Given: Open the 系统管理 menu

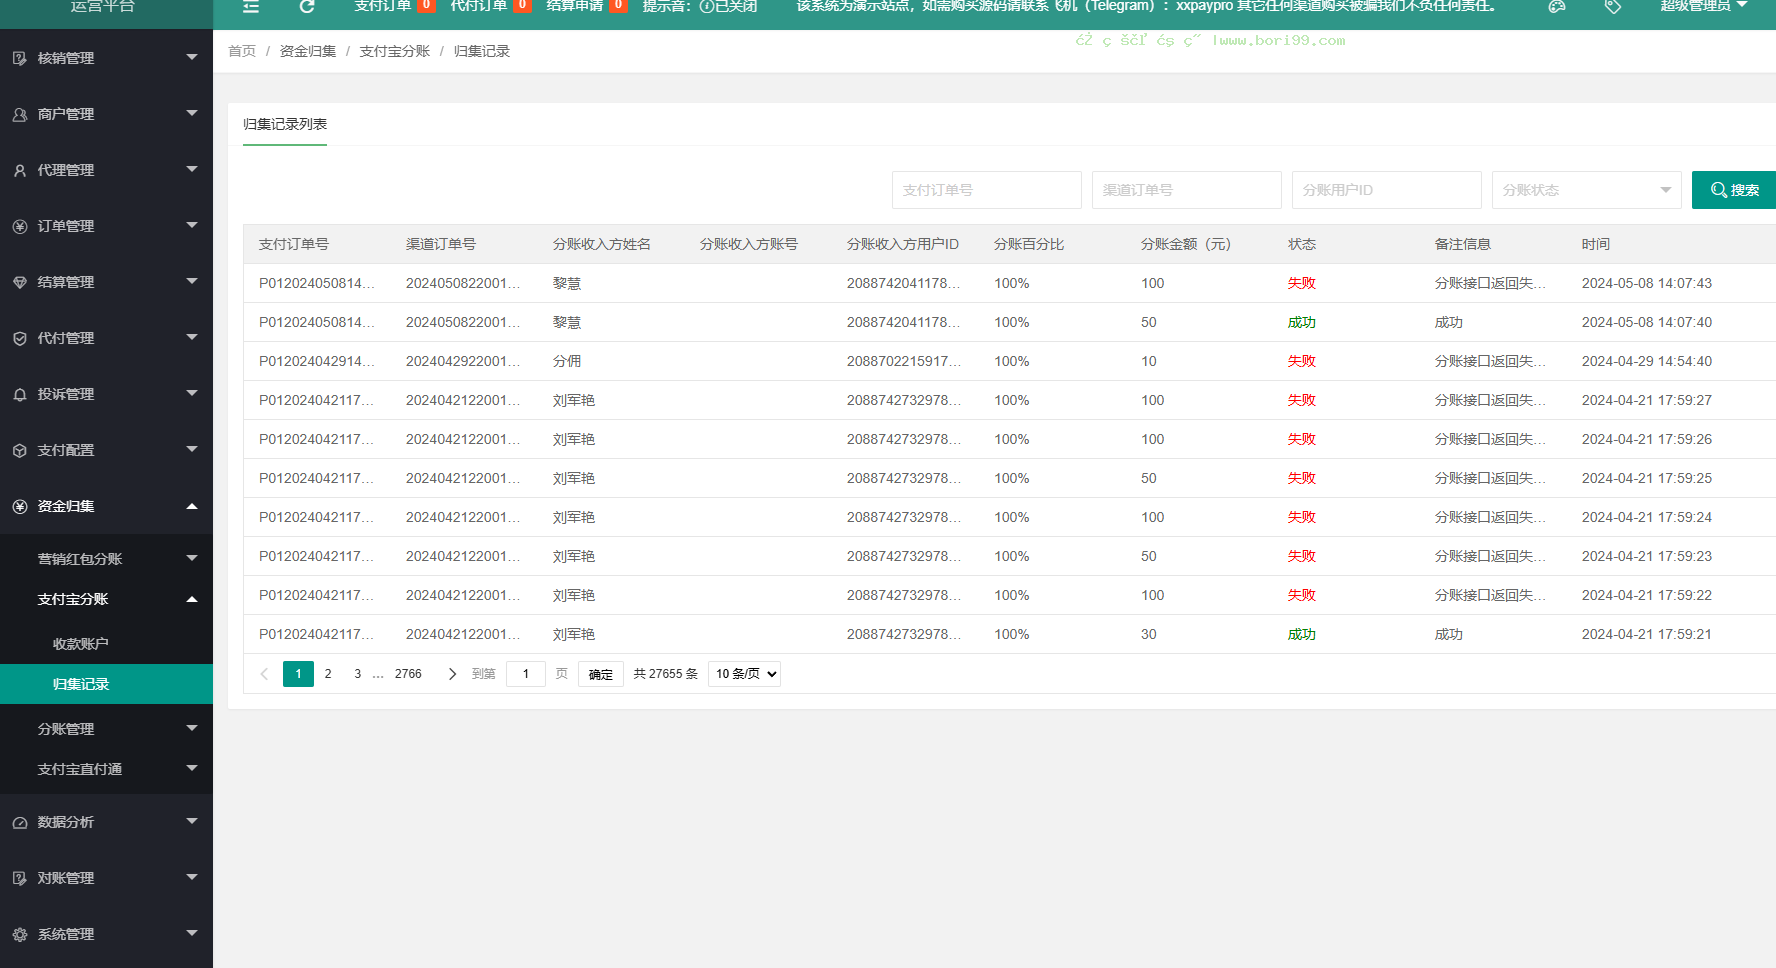Looking at the screenshot, I should [106, 934].
